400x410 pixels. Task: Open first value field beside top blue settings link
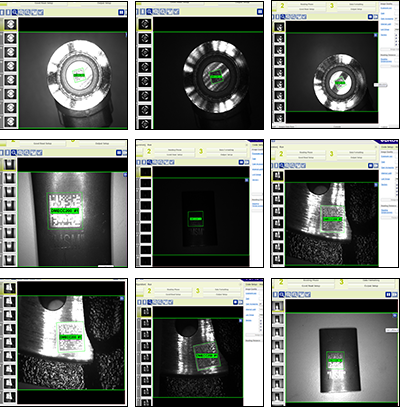tap(397, 8)
